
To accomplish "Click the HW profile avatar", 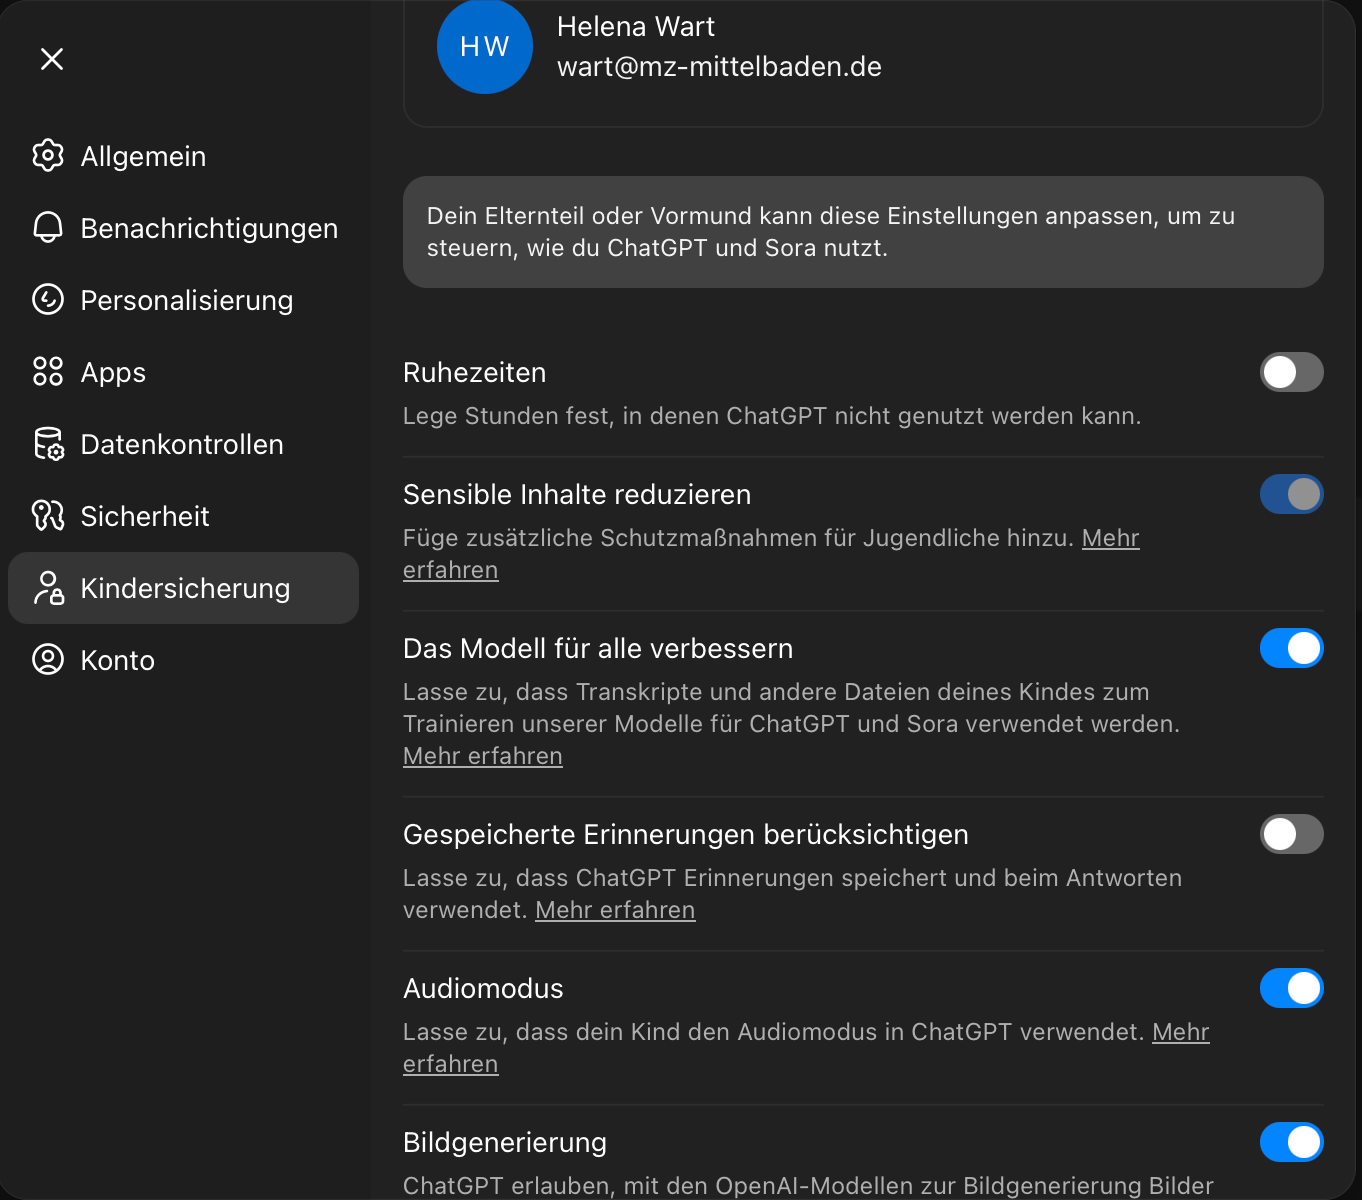I will [485, 47].
